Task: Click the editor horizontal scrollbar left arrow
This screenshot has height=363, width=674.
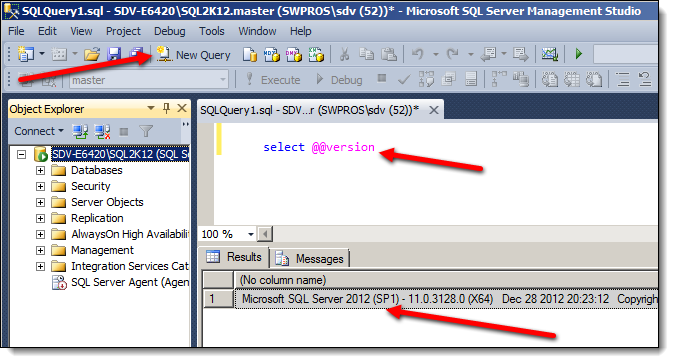Action: [265, 234]
